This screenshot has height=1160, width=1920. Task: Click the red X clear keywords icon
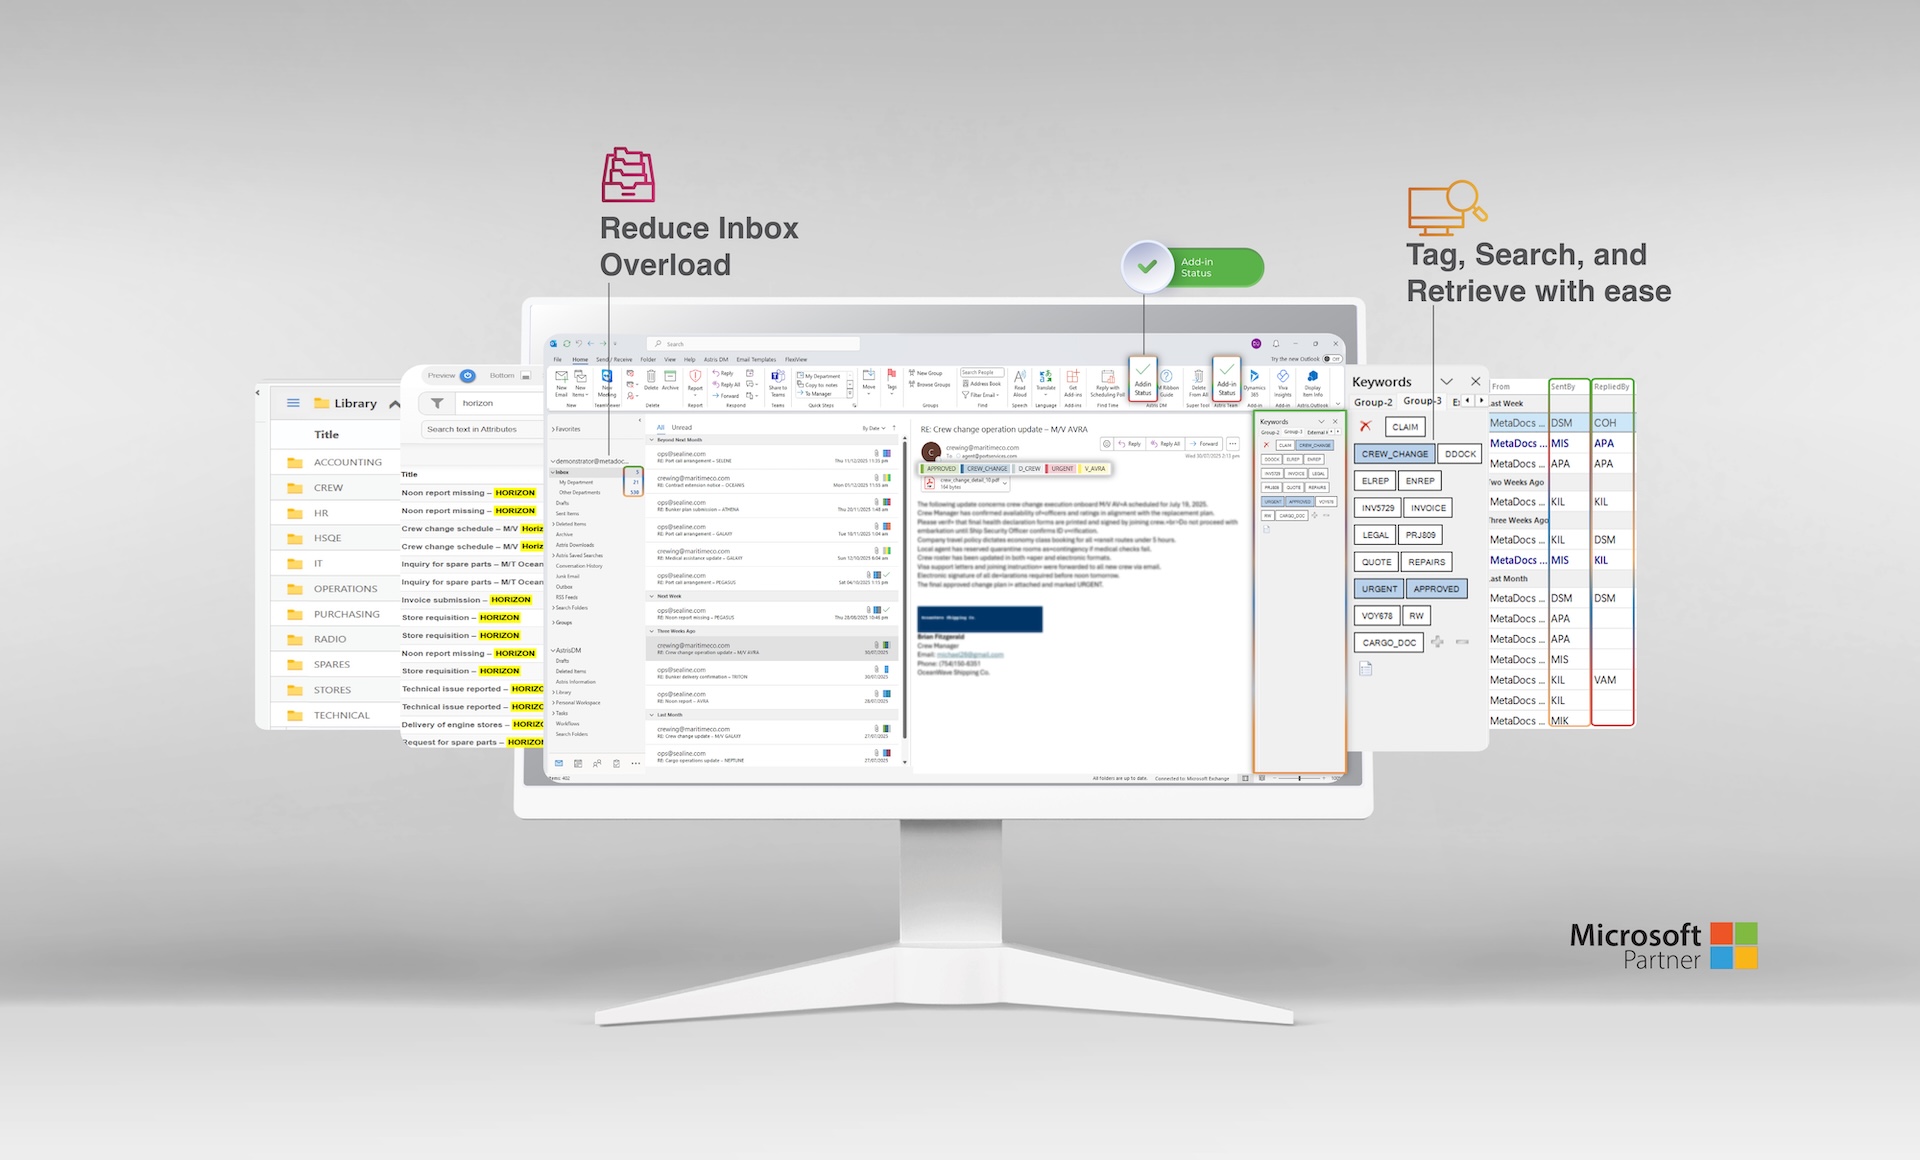(x=1365, y=427)
